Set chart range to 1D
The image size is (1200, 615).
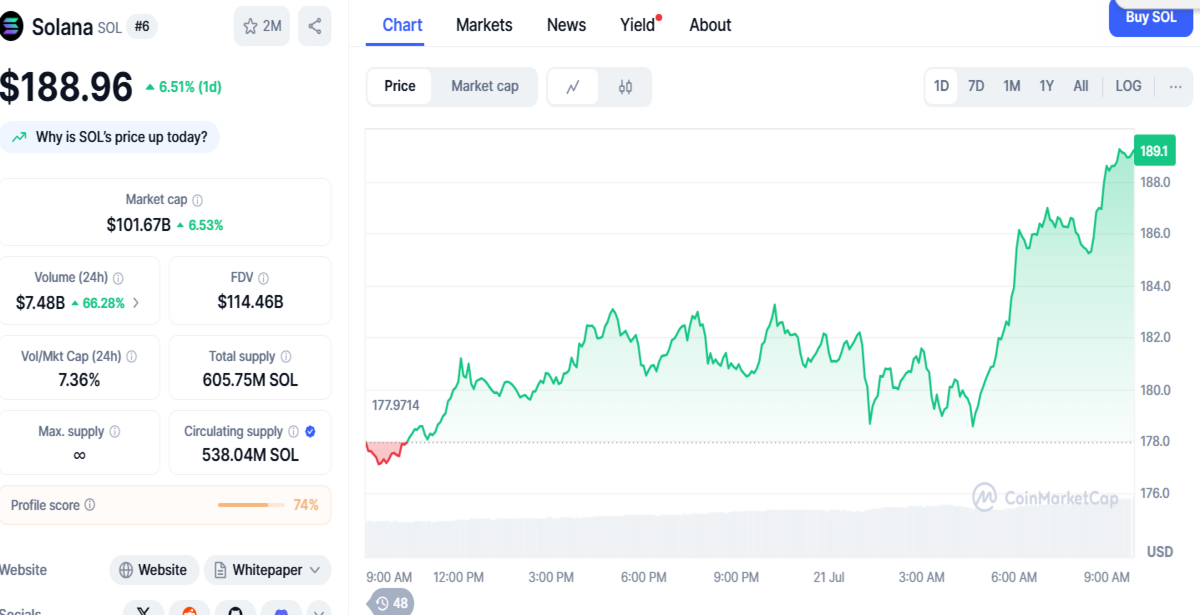941,86
